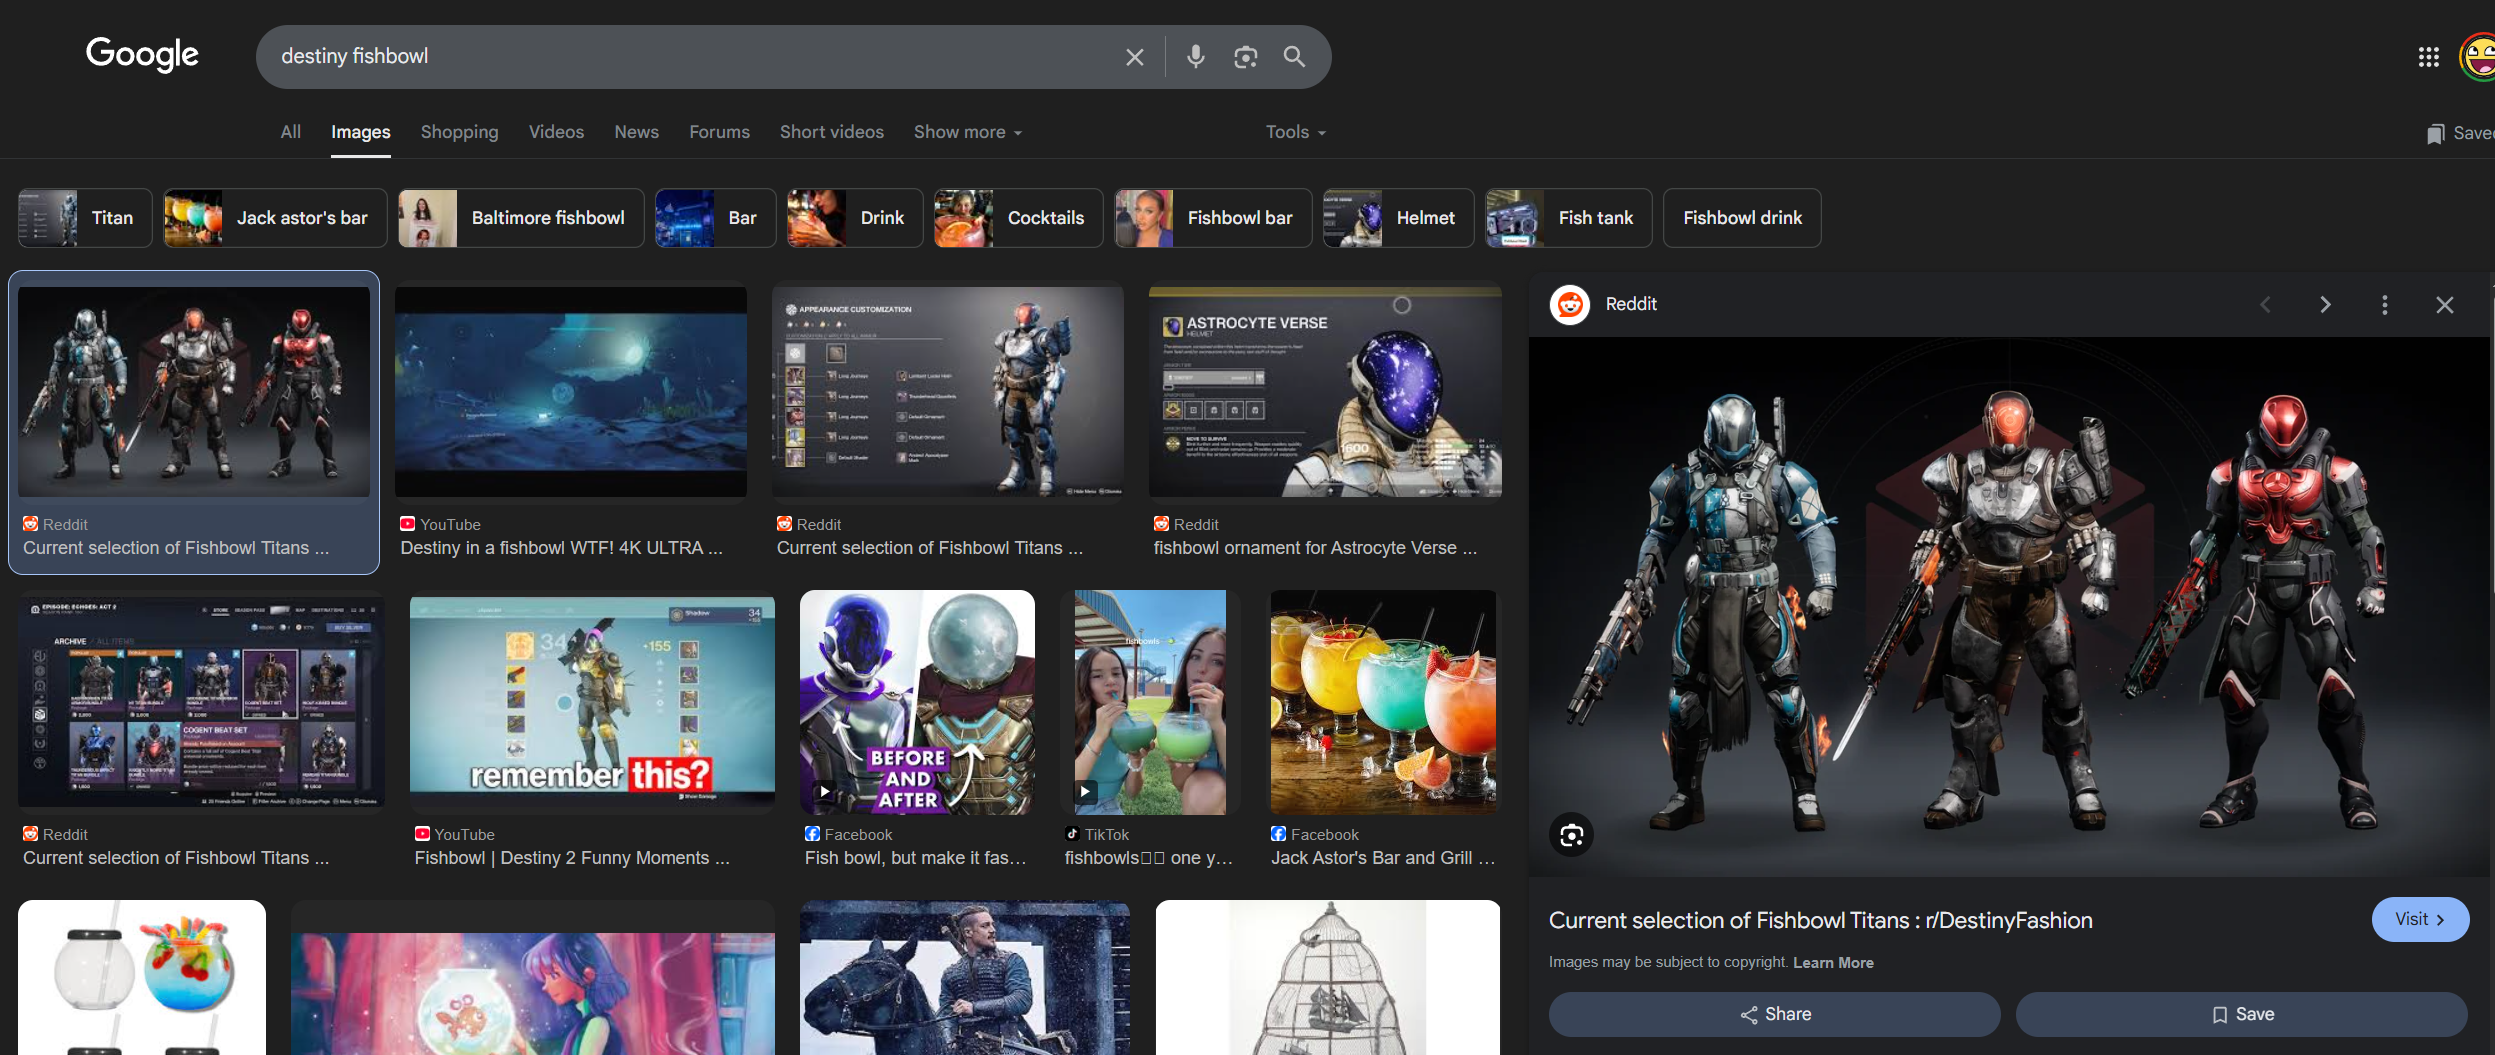Open the Learn More copyright link
This screenshot has height=1055, width=2495.
pyautogui.click(x=1833, y=962)
